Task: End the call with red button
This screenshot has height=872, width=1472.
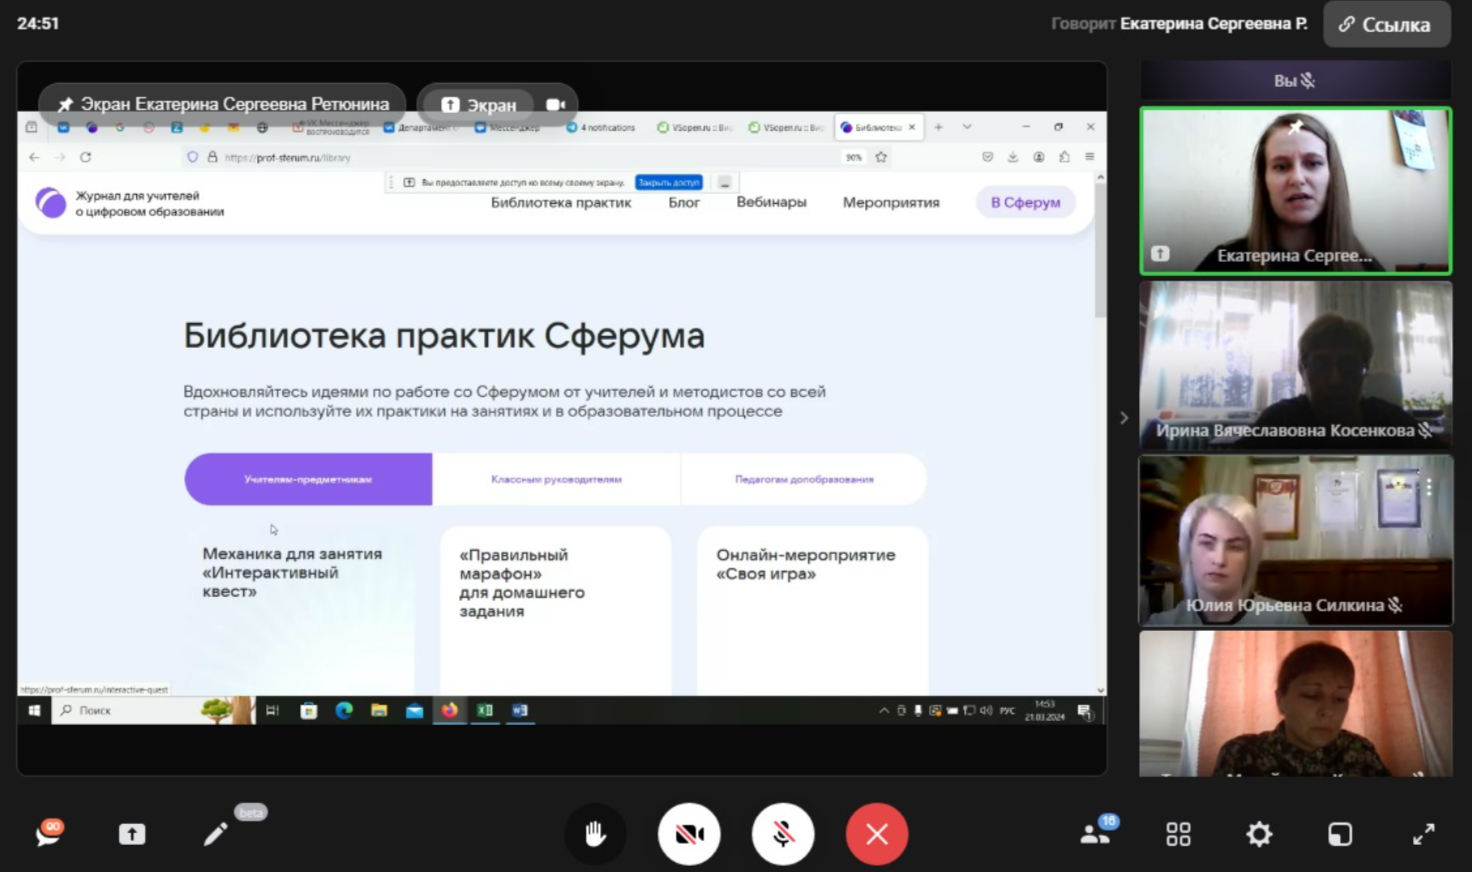Action: pos(876,833)
